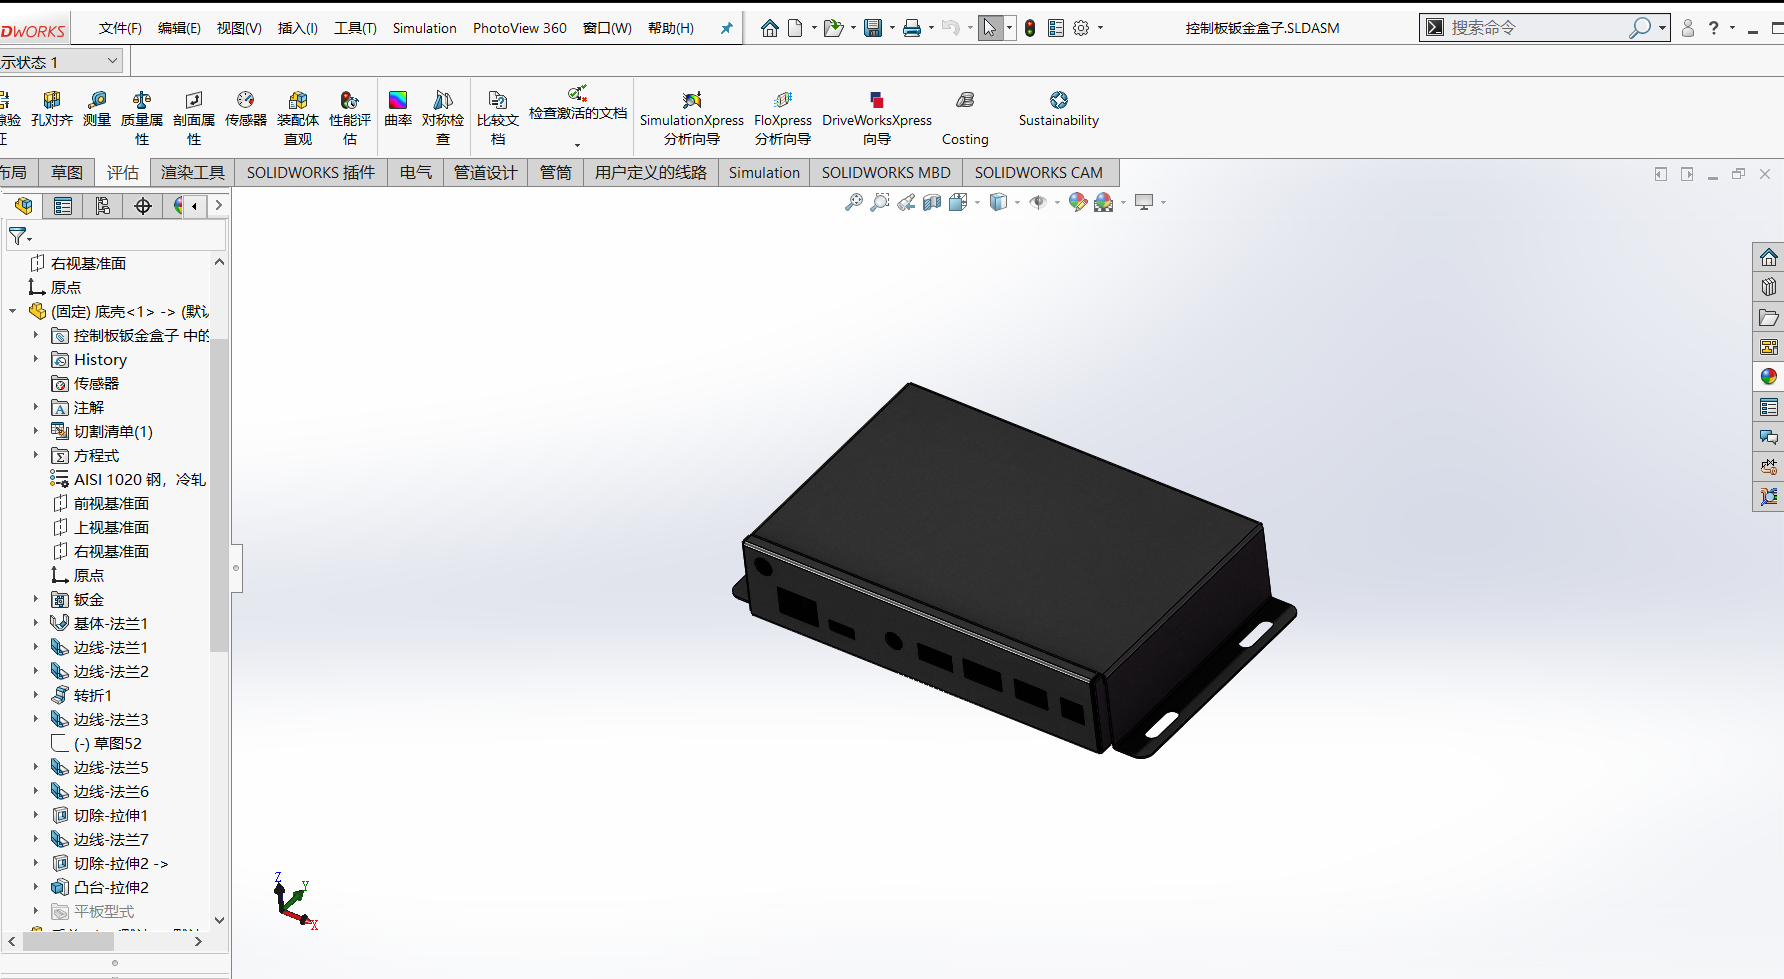The height and width of the screenshot is (979, 1784).
Task: Expand the 钣金 node
Action: (x=36, y=599)
